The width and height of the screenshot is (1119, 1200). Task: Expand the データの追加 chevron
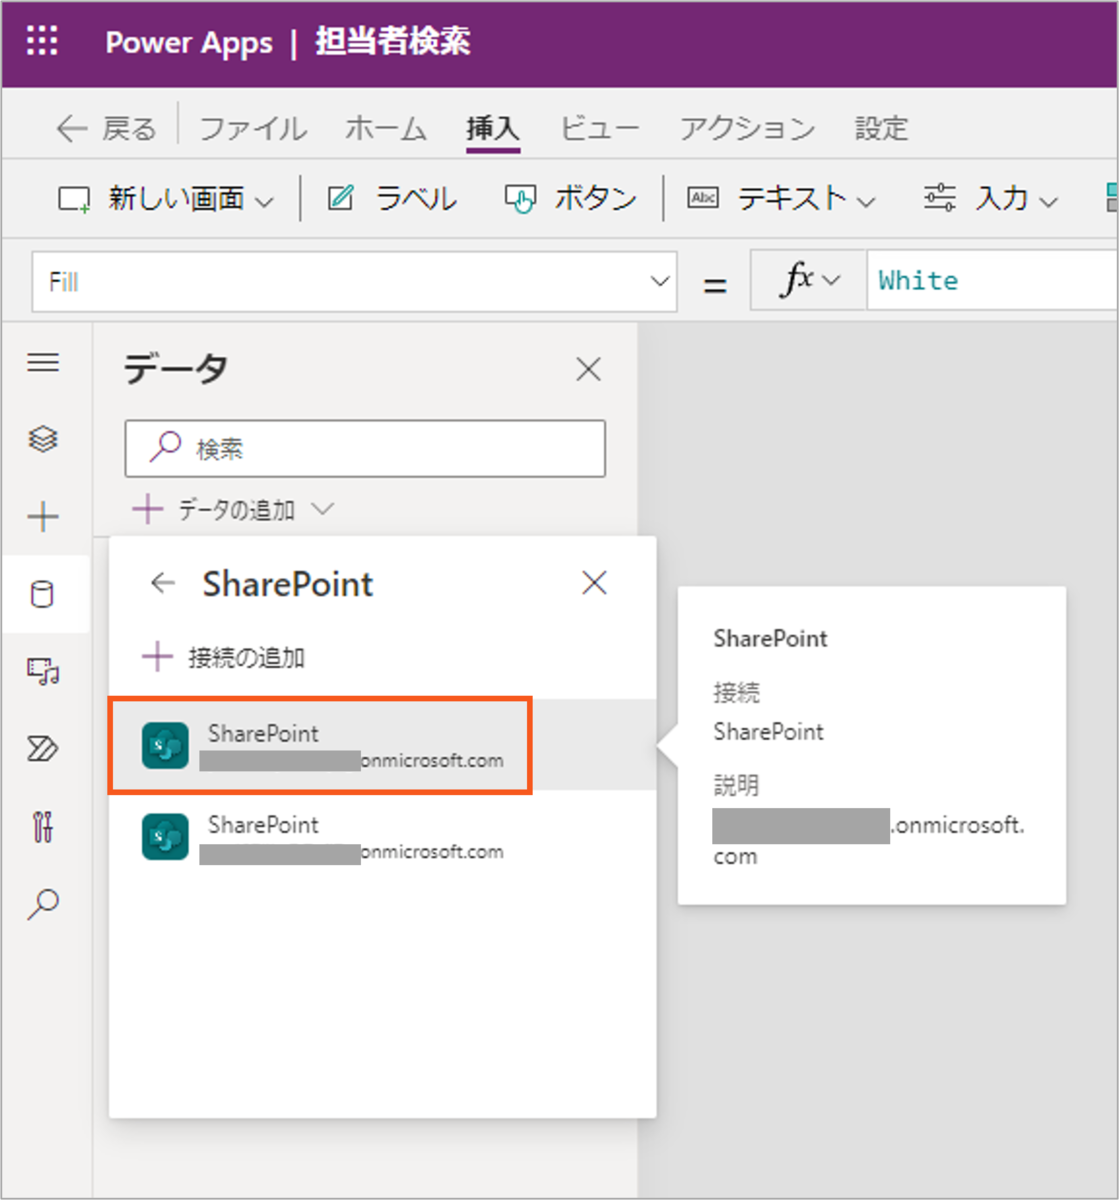(x=322, y=509)
